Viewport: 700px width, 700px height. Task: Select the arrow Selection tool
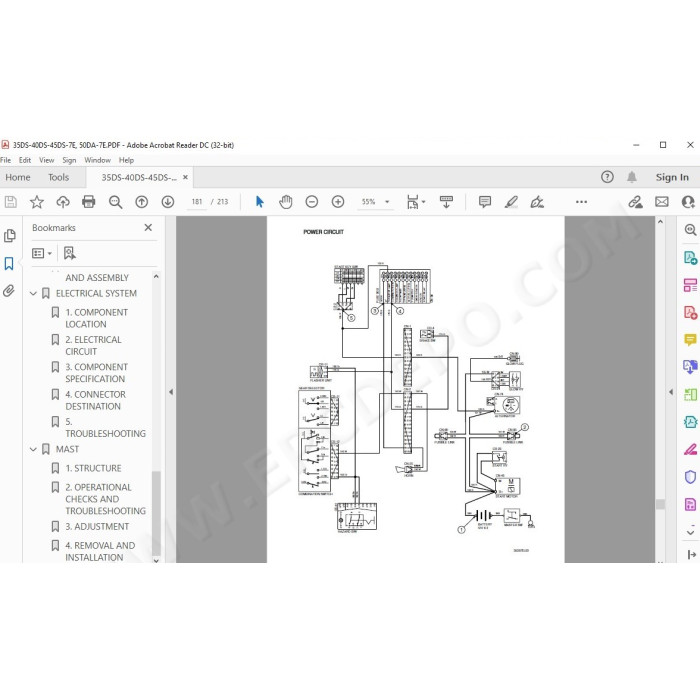[x=259, y=202]
